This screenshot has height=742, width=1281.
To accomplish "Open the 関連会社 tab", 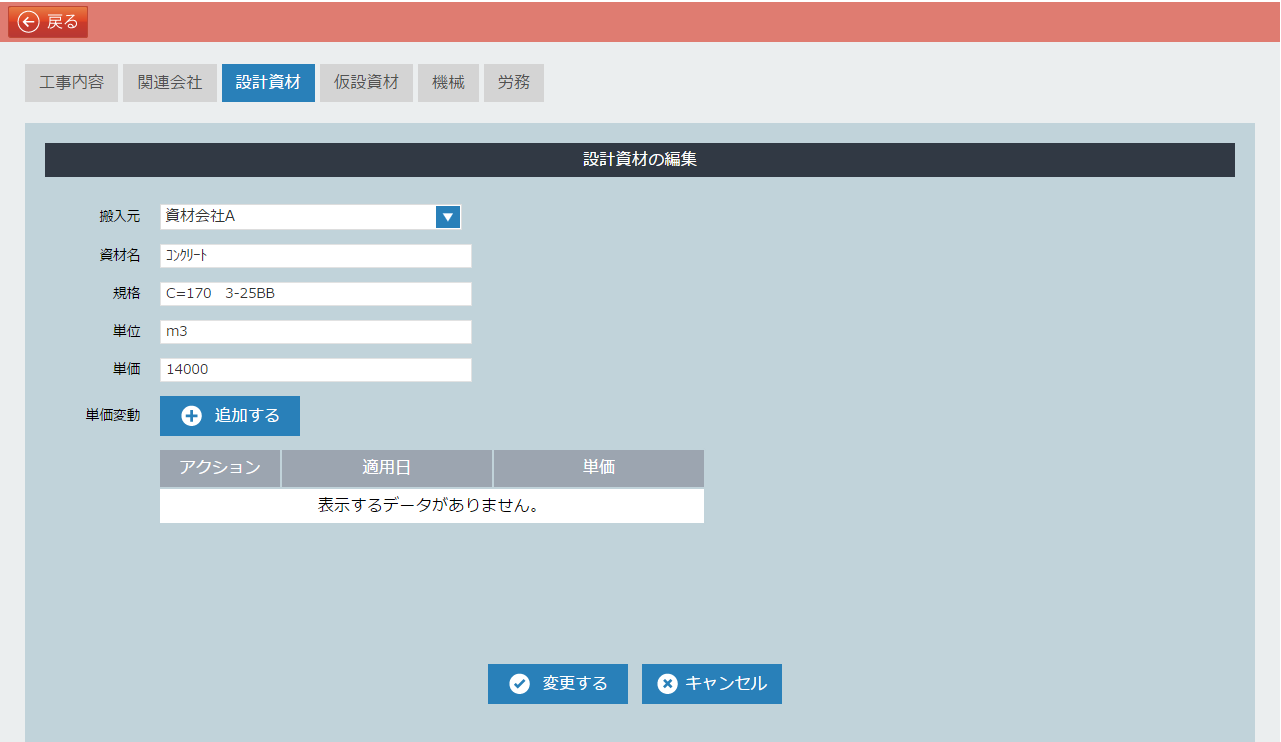I will (170, 83).
